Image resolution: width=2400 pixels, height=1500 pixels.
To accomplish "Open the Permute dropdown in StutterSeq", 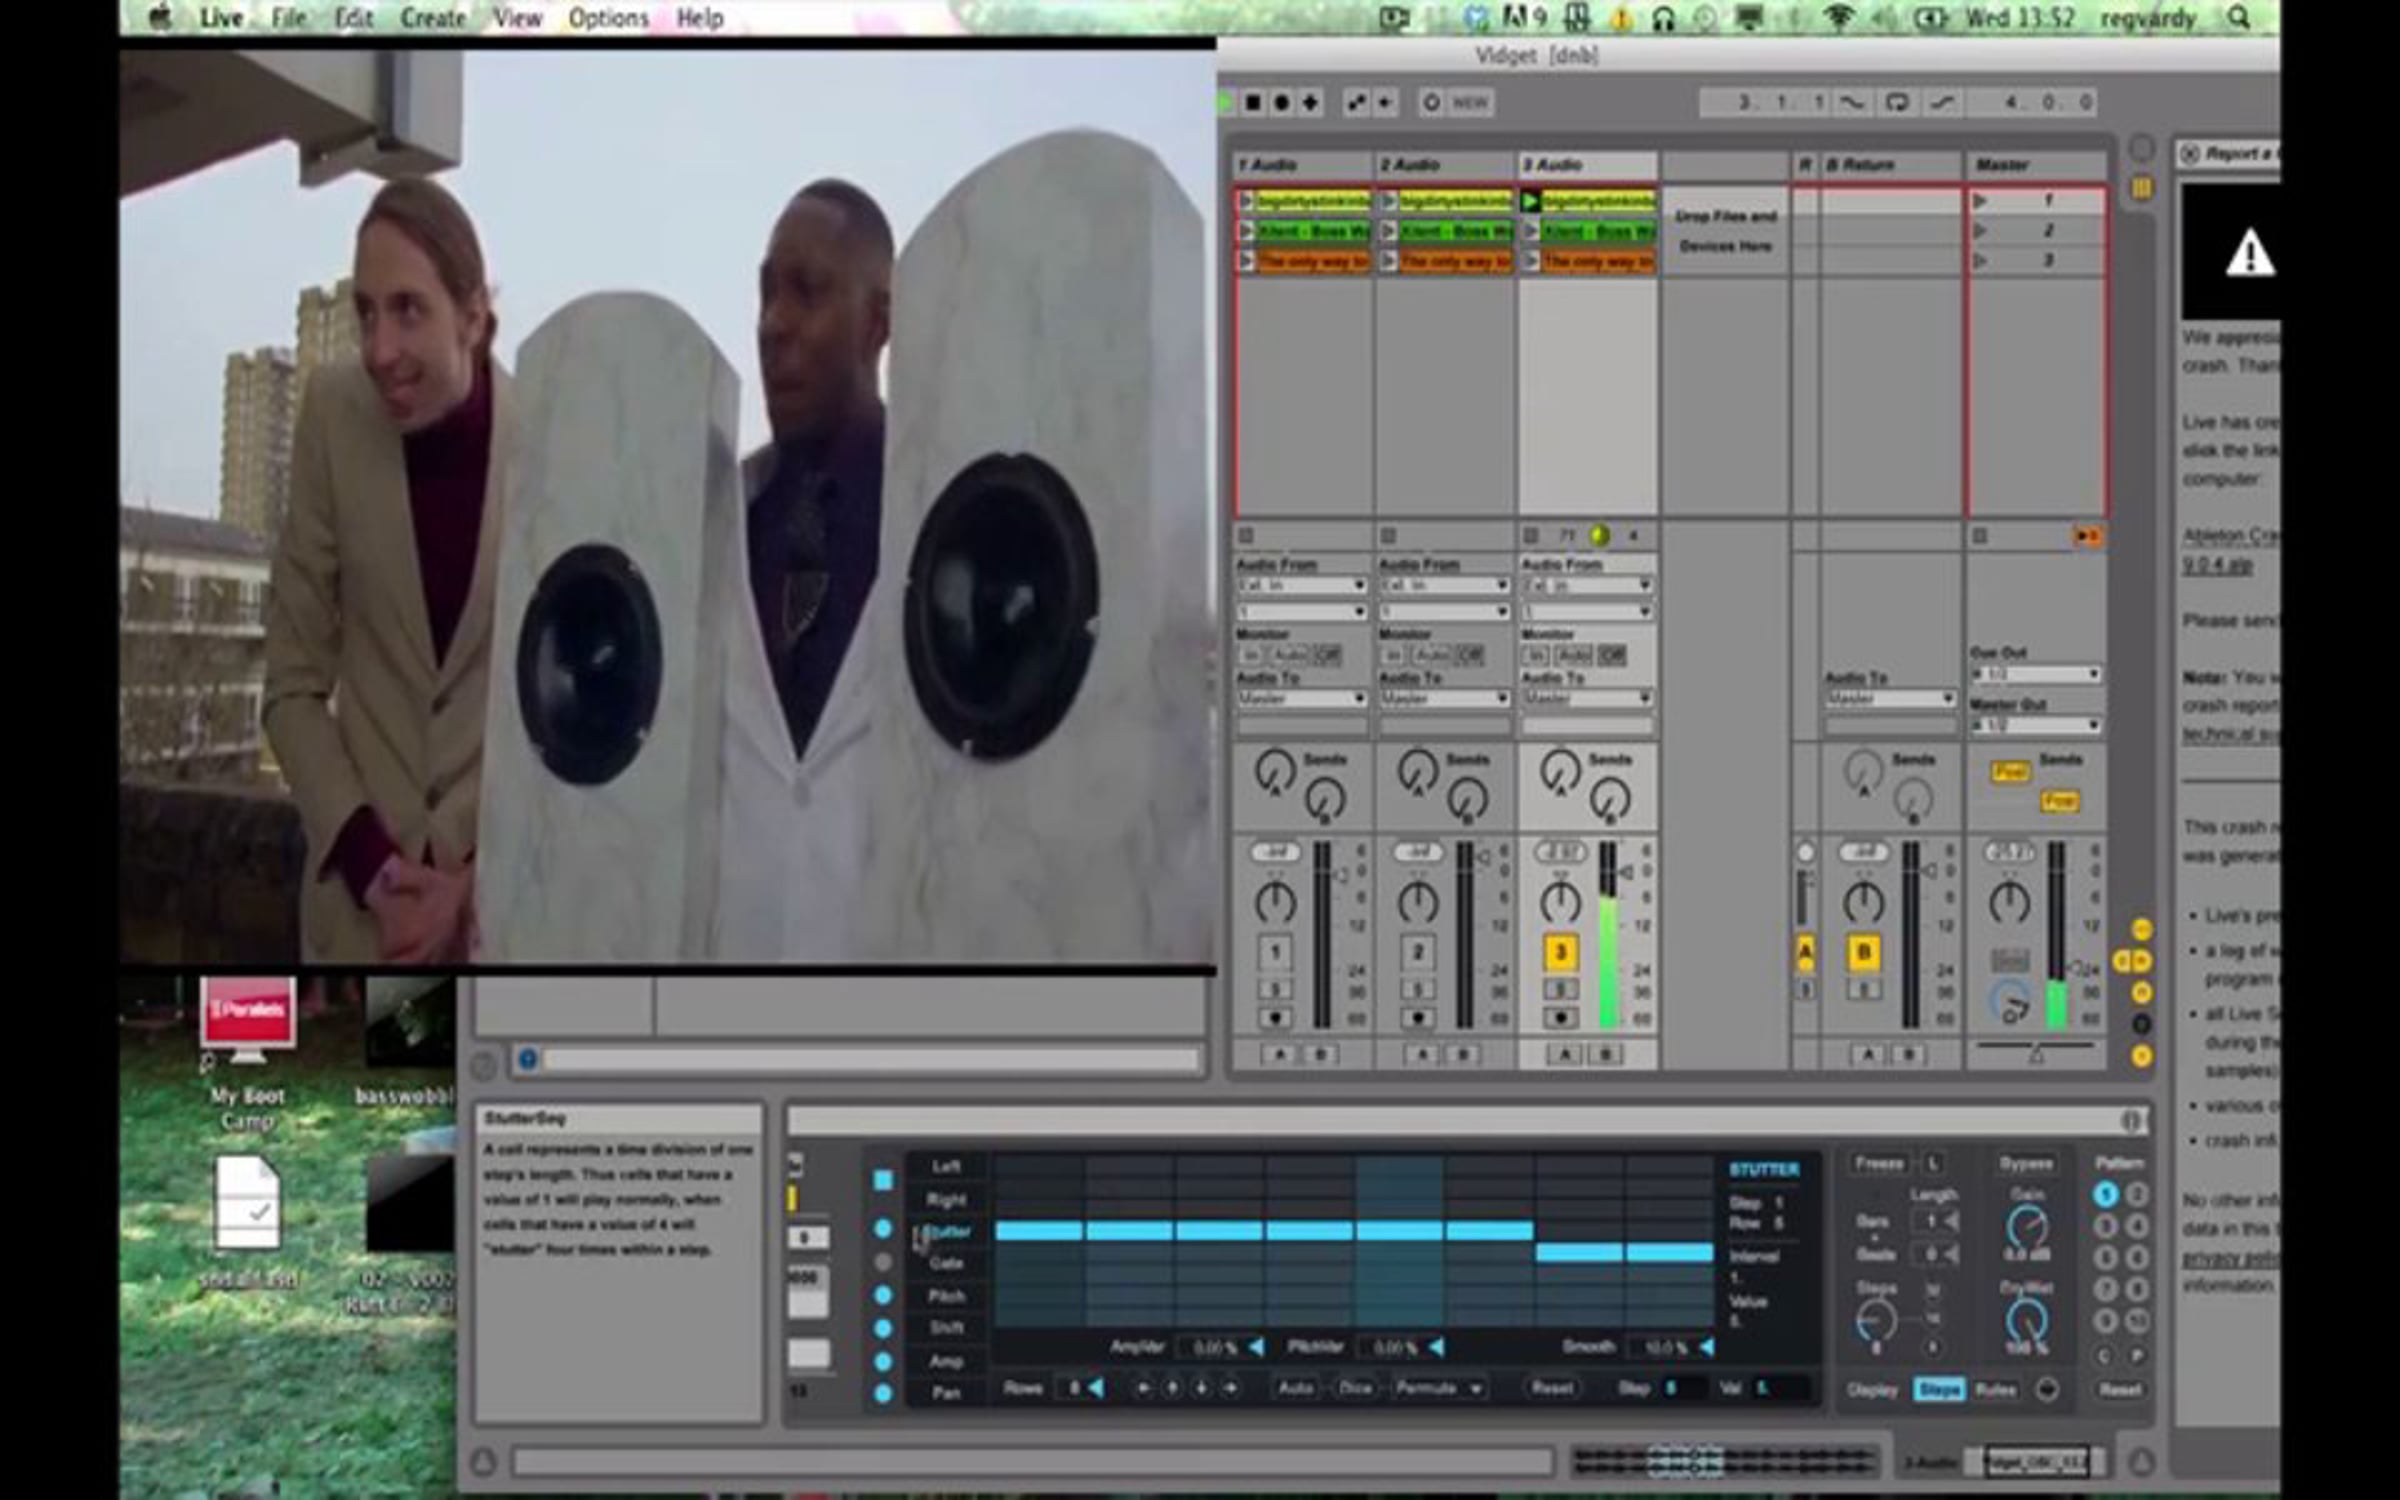I will click(x=1438, y=1388).
